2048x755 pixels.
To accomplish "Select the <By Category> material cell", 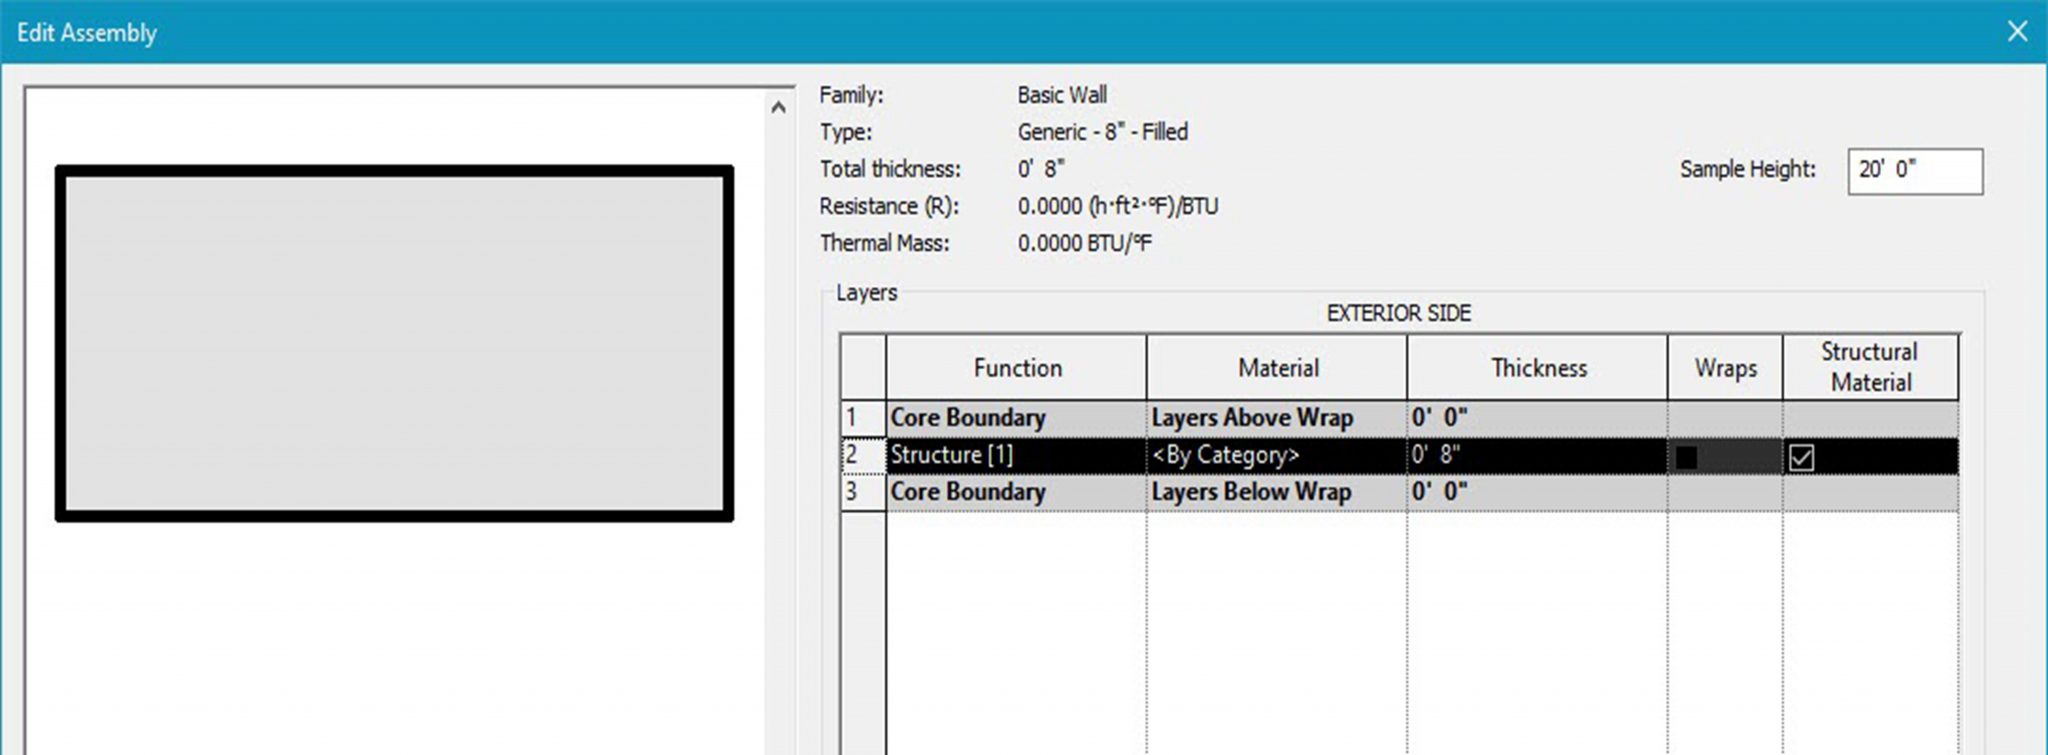I will point(1277,455).
